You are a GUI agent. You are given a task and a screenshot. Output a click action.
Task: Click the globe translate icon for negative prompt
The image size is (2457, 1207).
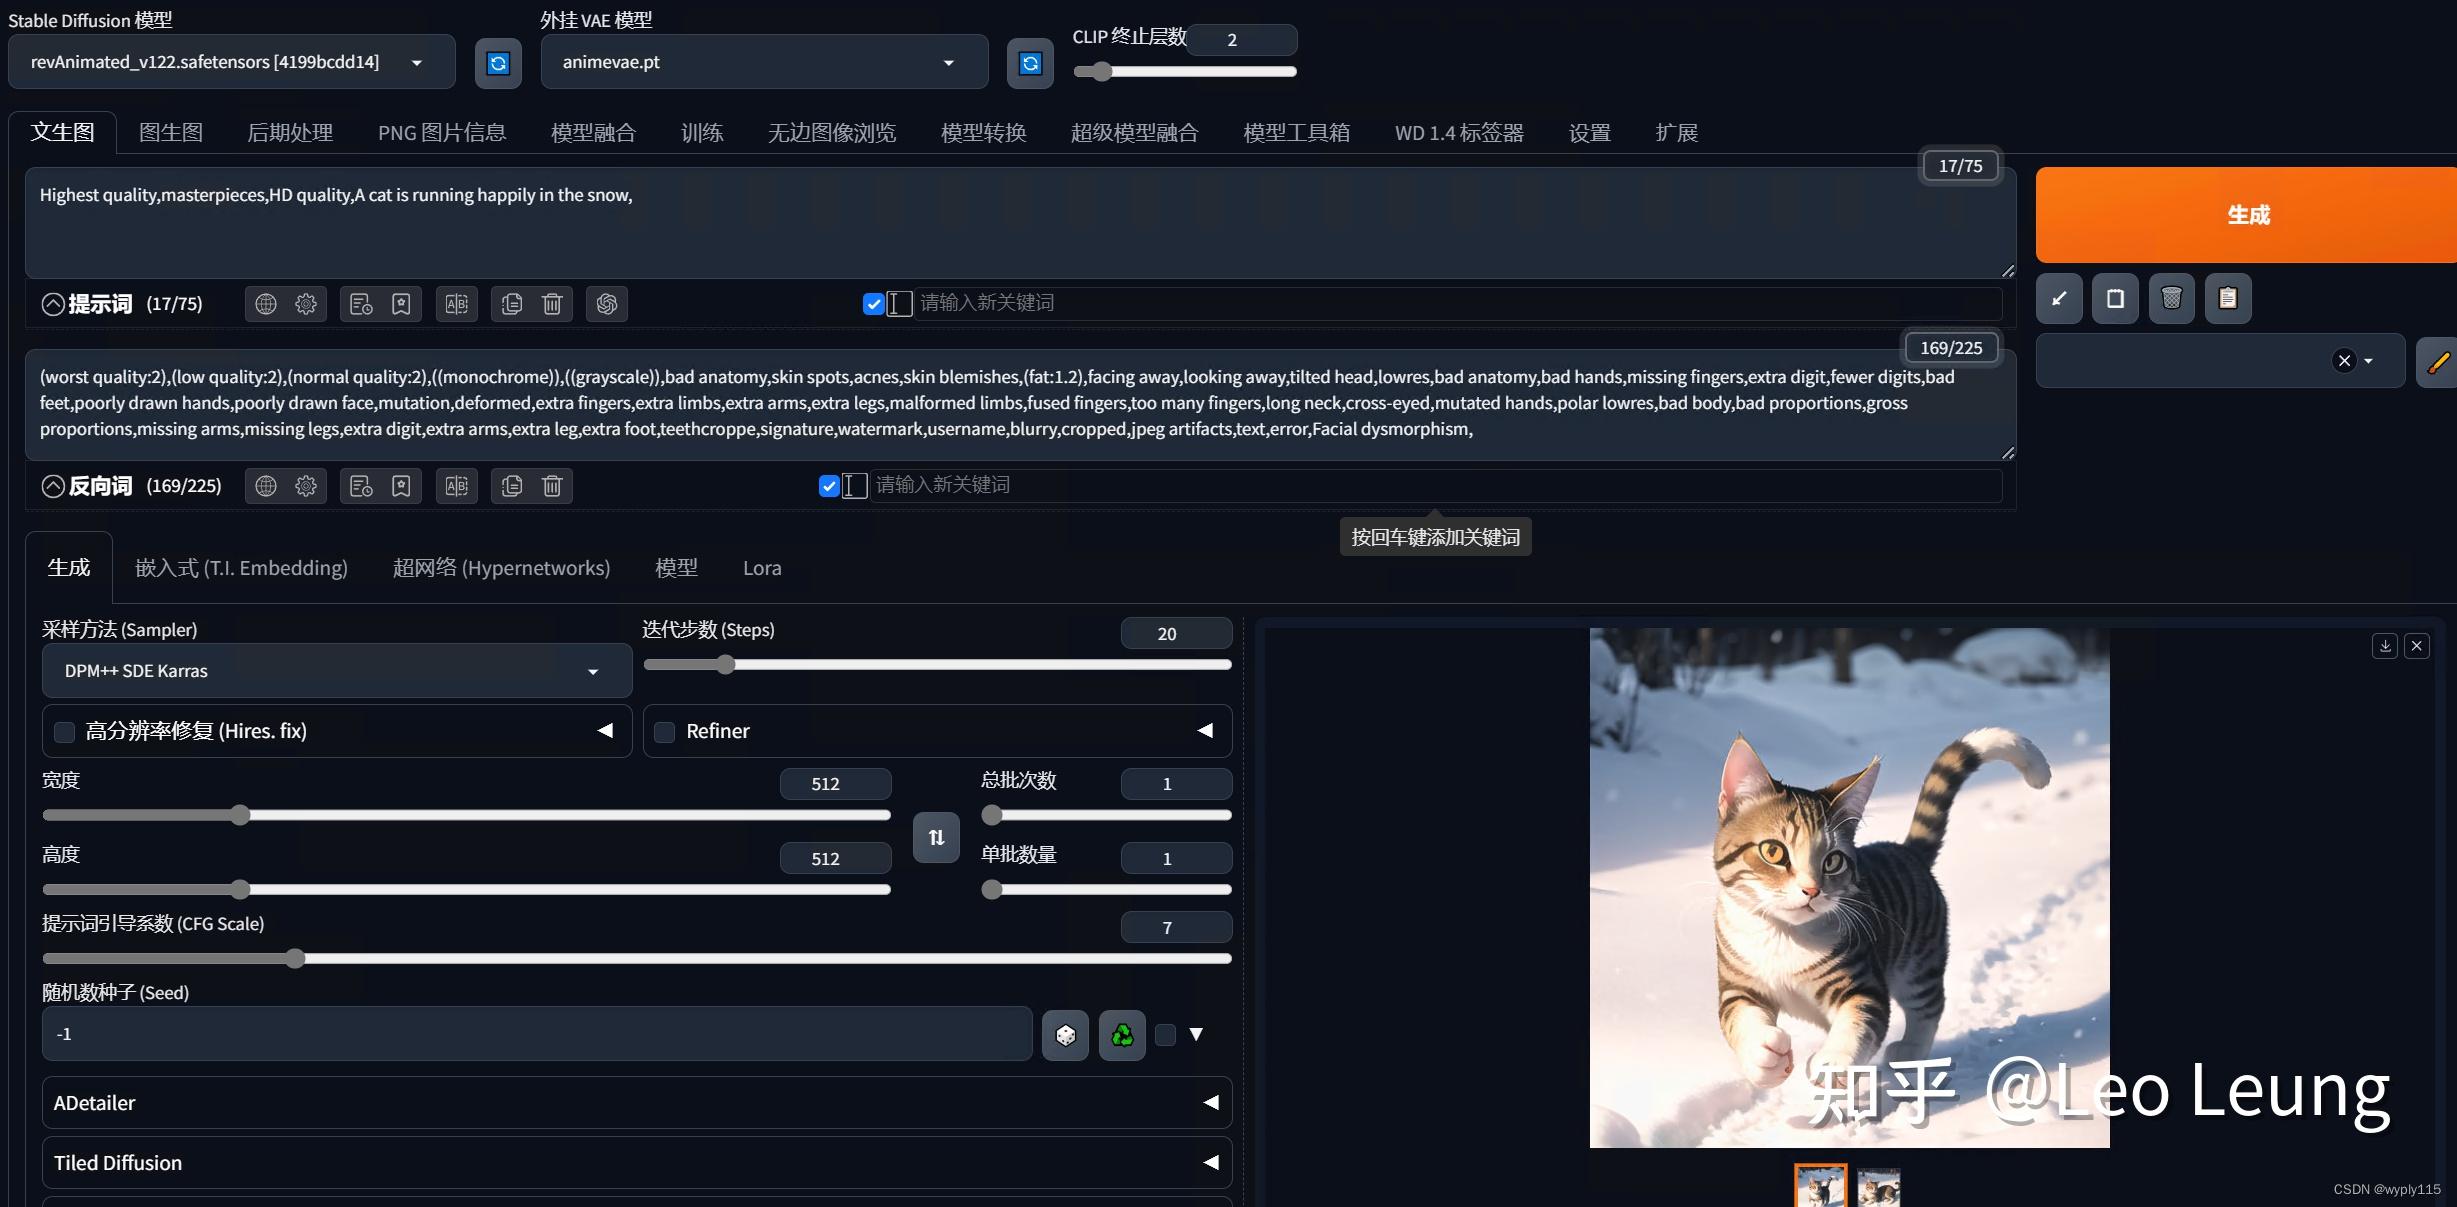tap(265, 486)
